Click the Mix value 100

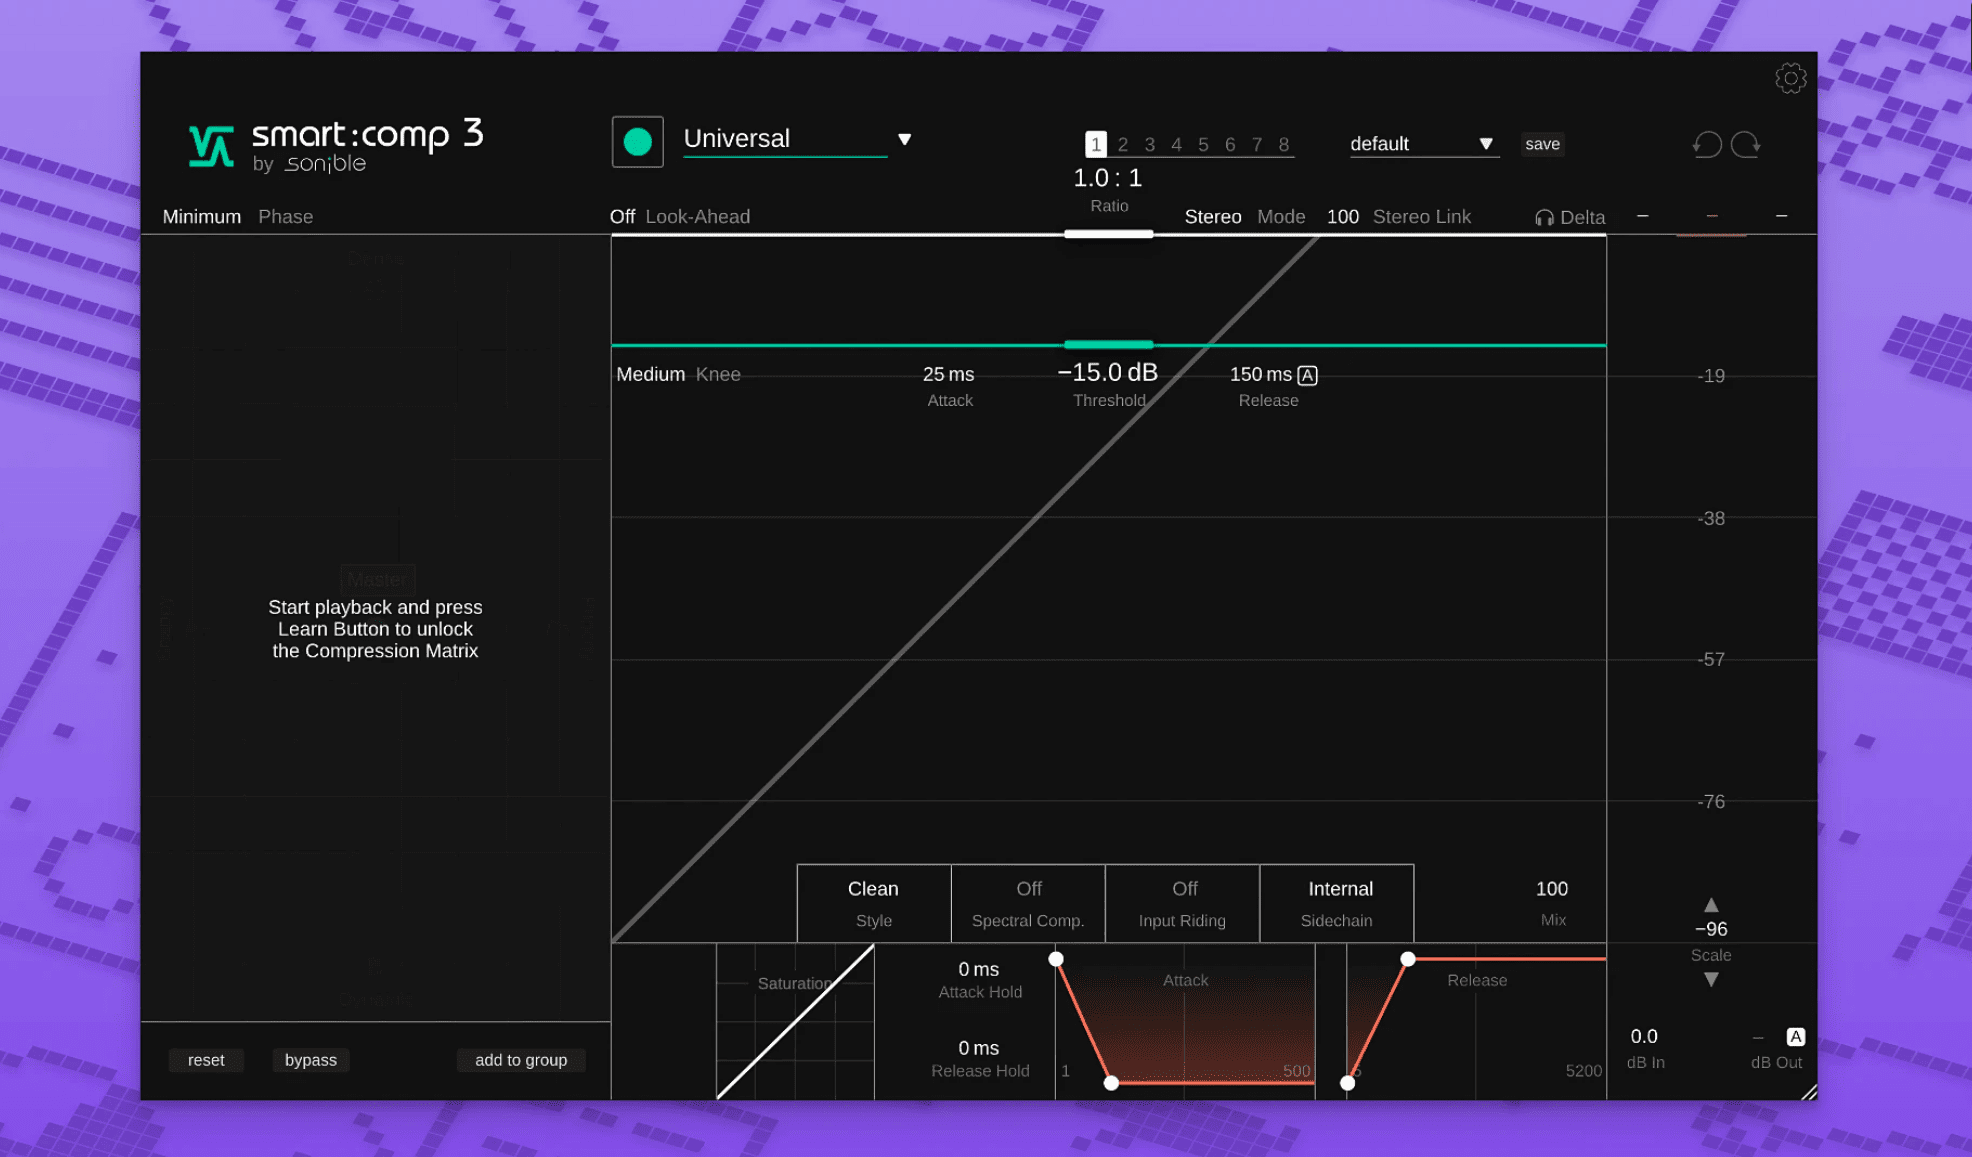[x=1552, y=889]
